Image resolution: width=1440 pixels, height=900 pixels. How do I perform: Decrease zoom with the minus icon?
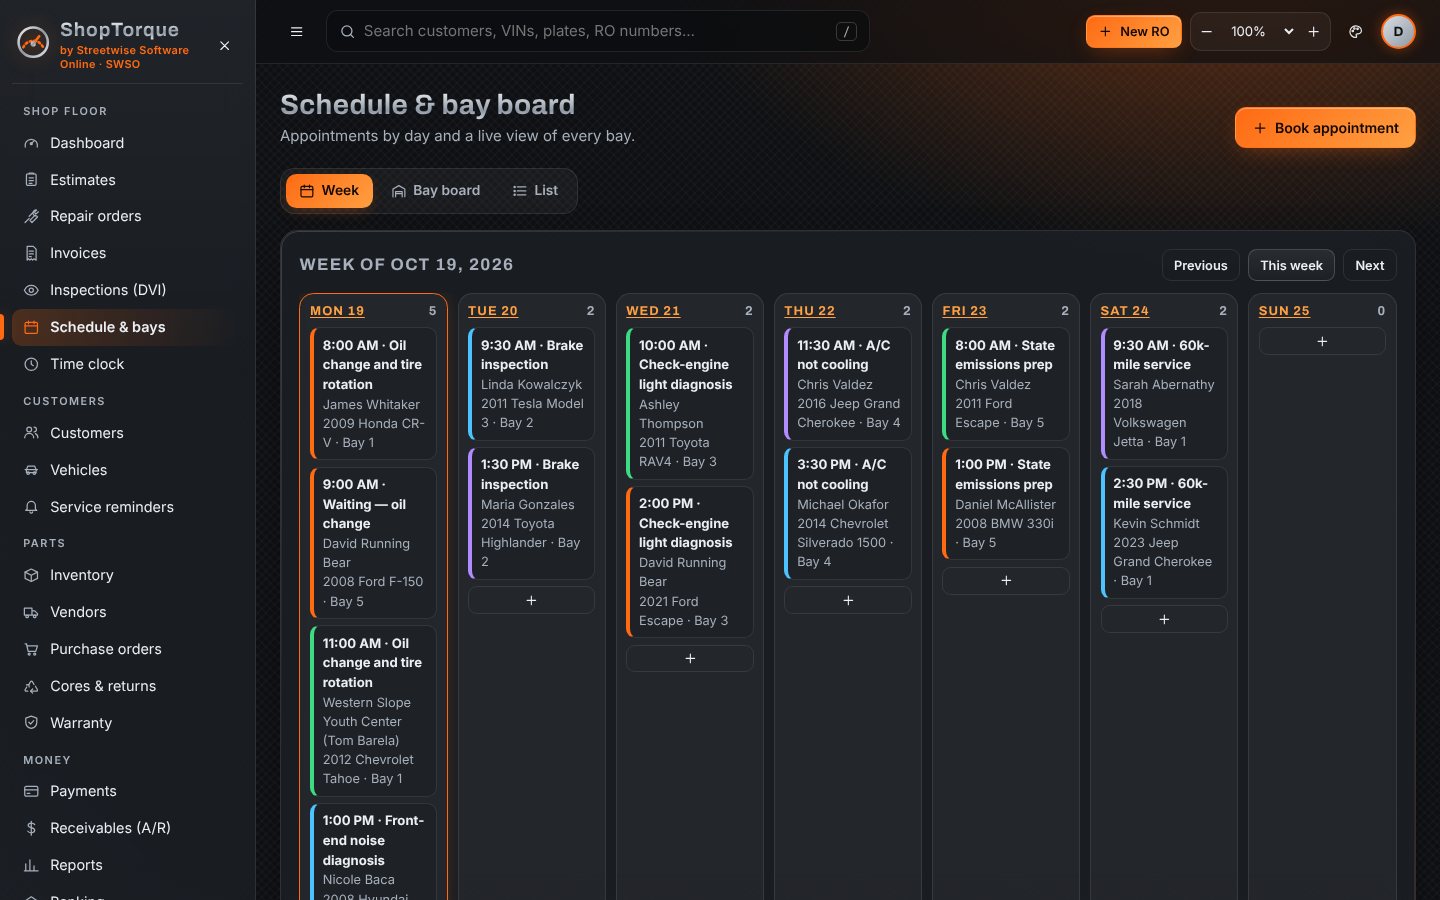tap(1207, 32)
